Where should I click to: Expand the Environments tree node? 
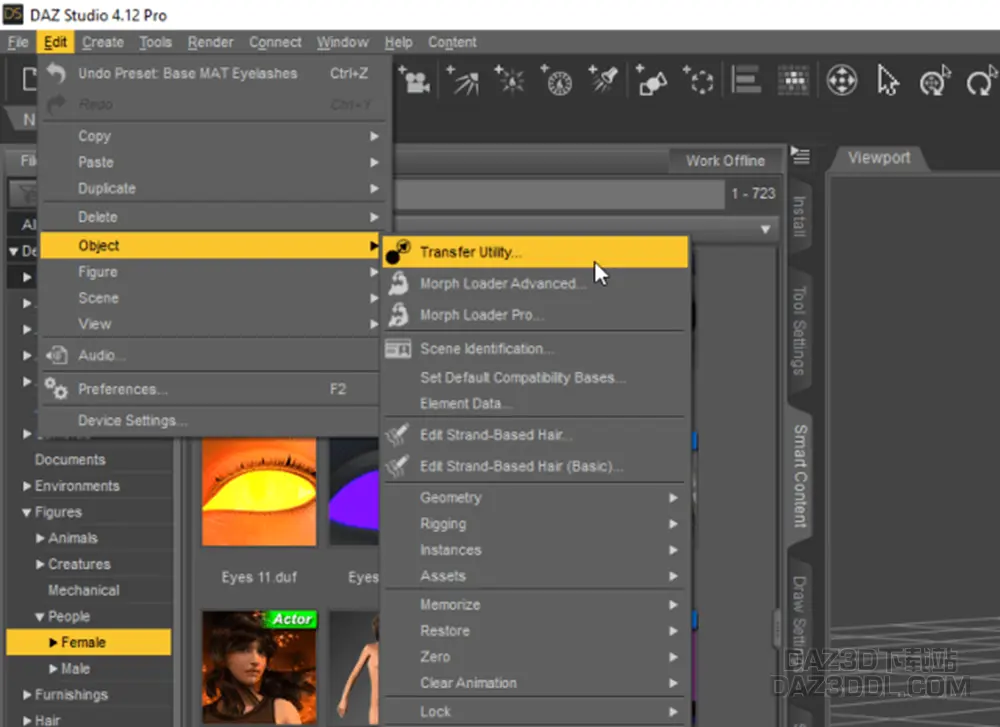pyautogui.click(x=27, y=486)
